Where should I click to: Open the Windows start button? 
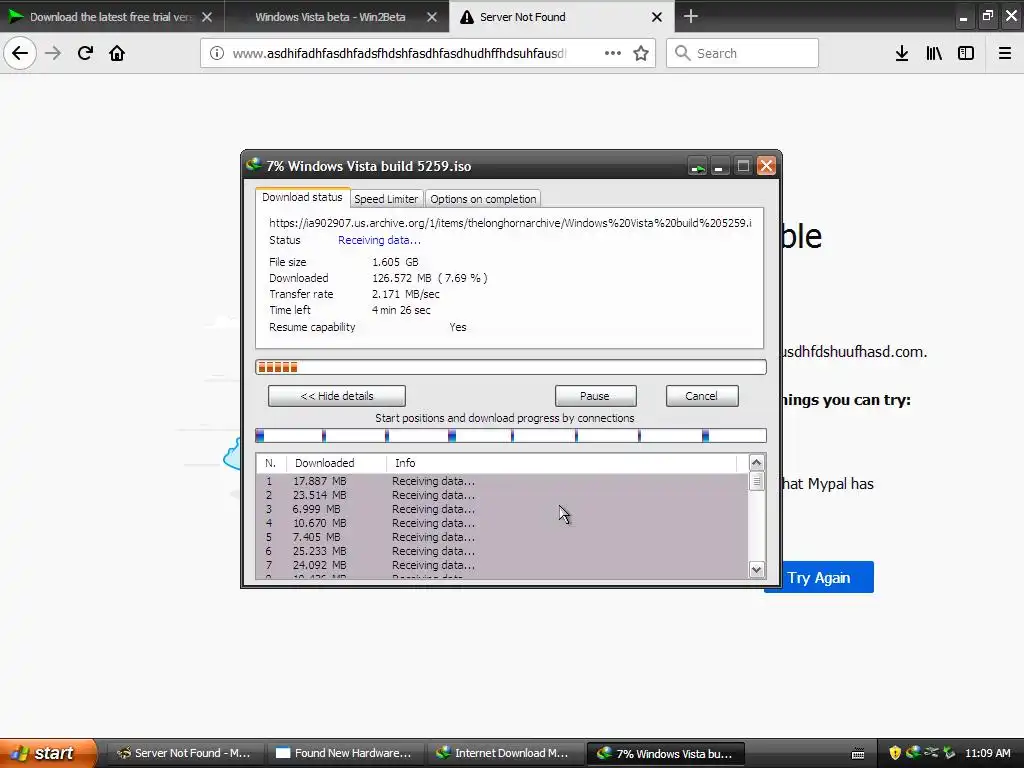pyautogui.click(x=48, y=753)
